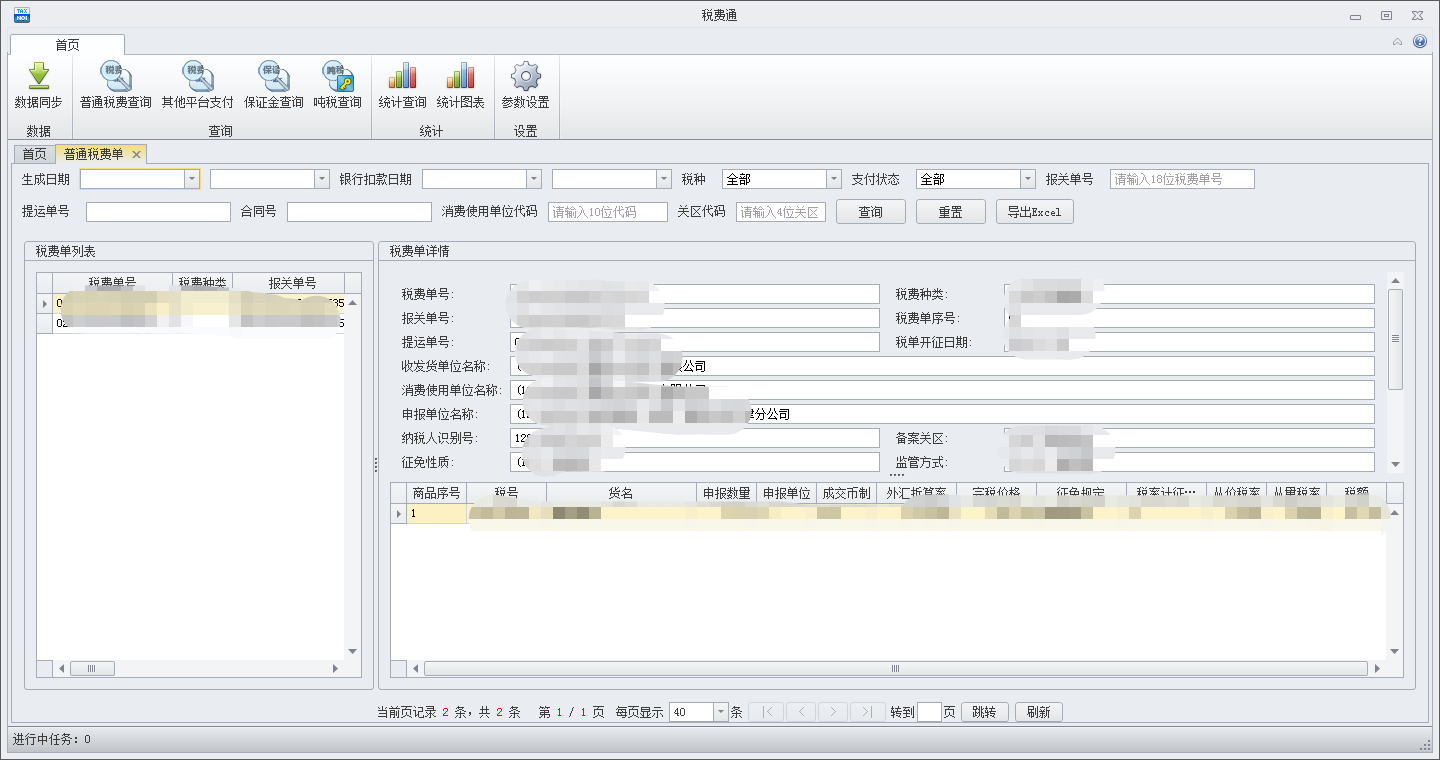This screenshot has width=1440, height=760.
Task: Go to next page pagination button
Action: click(x=834, y=712)
